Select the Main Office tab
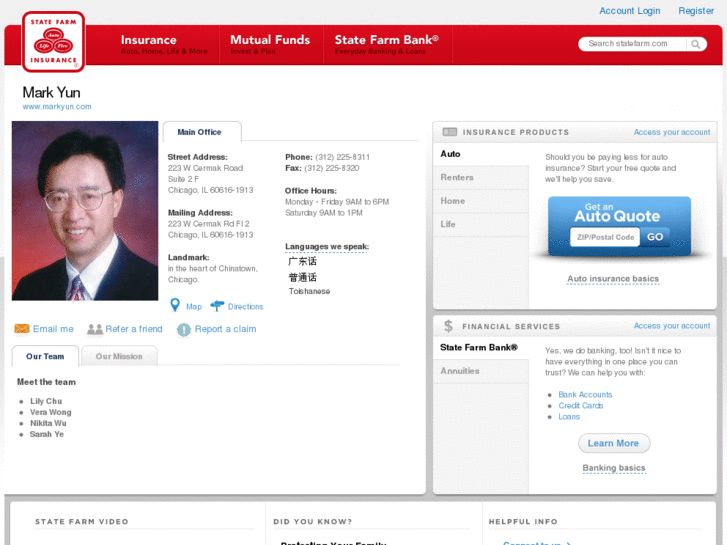727x545 pixels. 202,132
